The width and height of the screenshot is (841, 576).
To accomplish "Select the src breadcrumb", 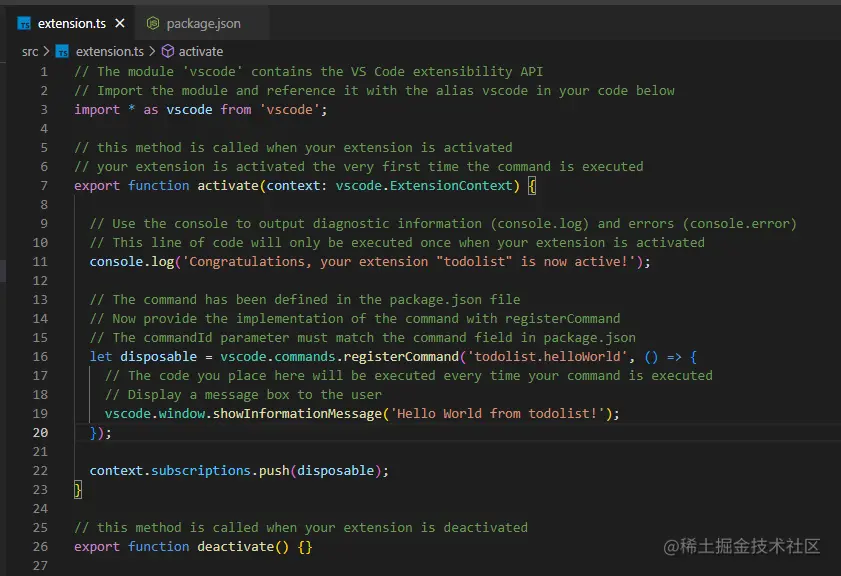I will 29,51.
